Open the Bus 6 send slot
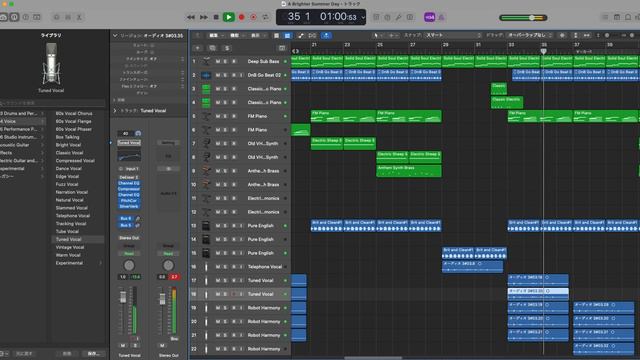Image resolution: width=640 pixels, height=360 pixels. click(126, 218)
